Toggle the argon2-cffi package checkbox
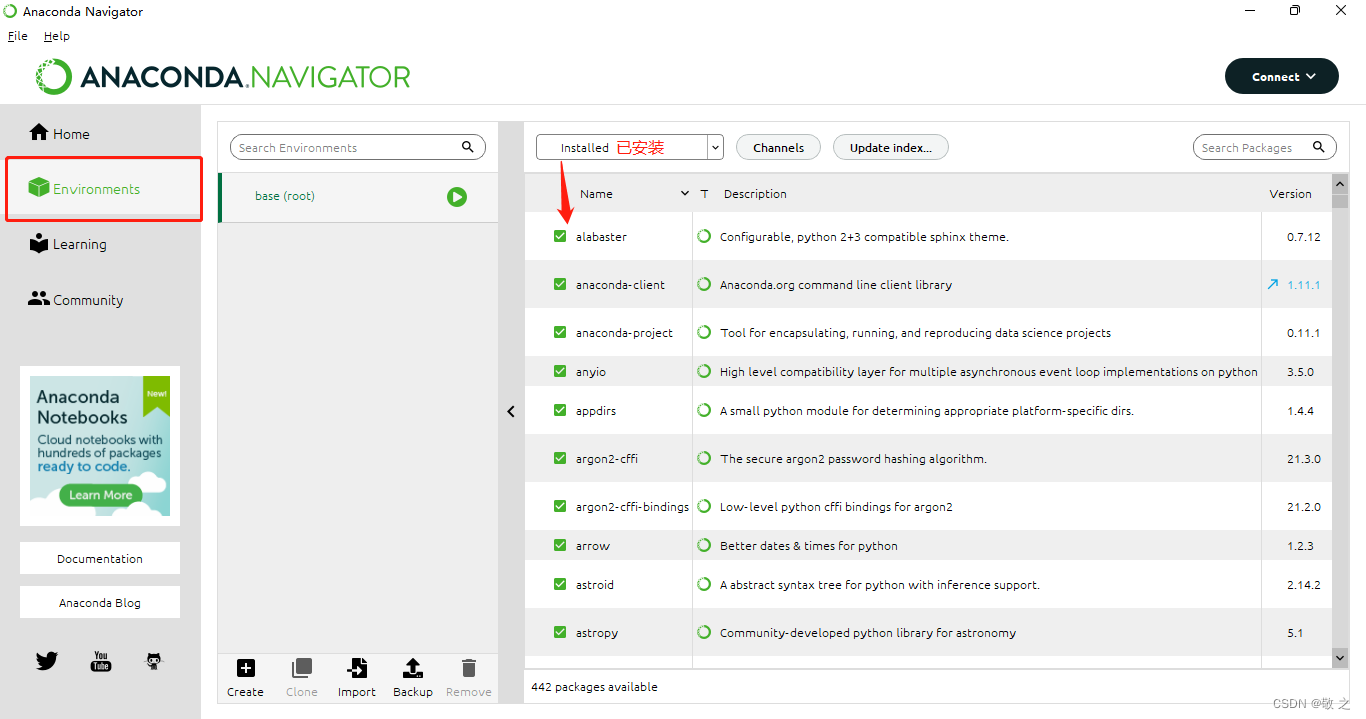Viewport: 1366px width, 719px height. tap(560, 458)
